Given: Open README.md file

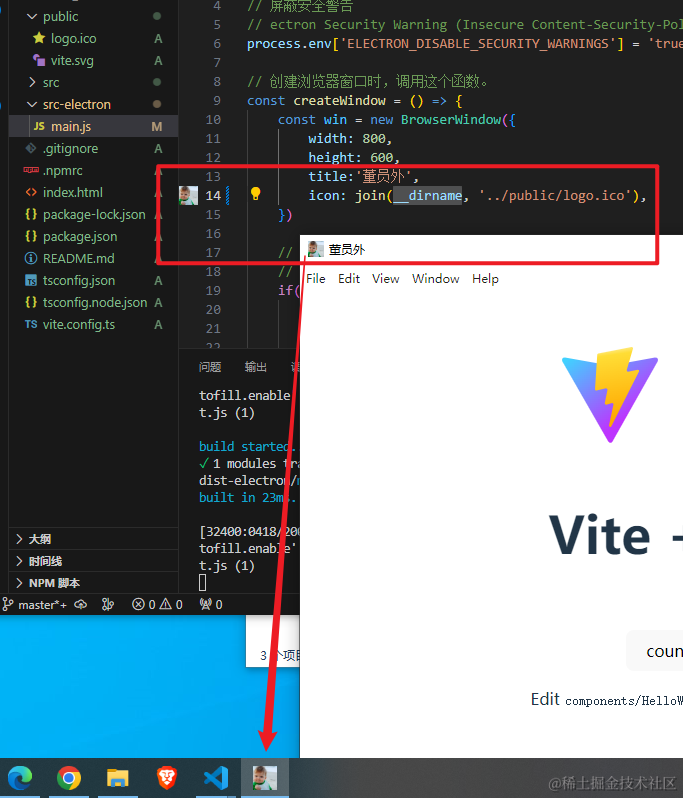Looking at the screenshot, I should point(78,259).
